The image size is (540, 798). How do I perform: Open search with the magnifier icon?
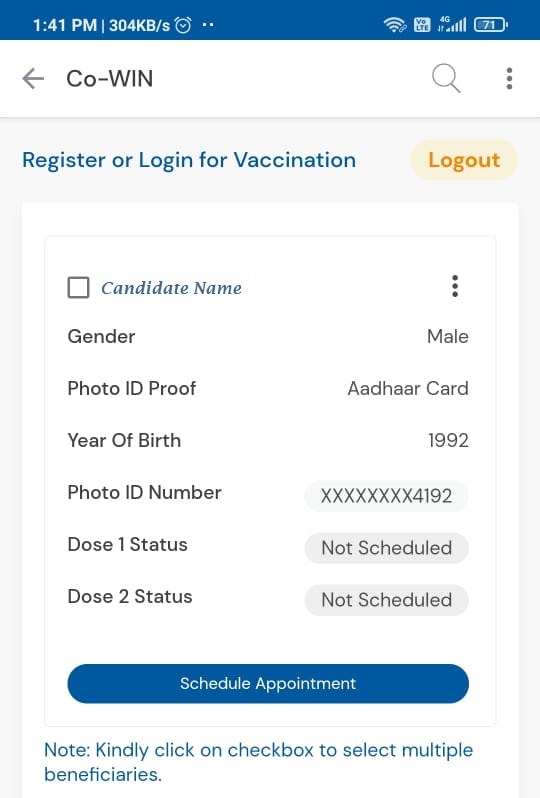click(x=446, y=78)
